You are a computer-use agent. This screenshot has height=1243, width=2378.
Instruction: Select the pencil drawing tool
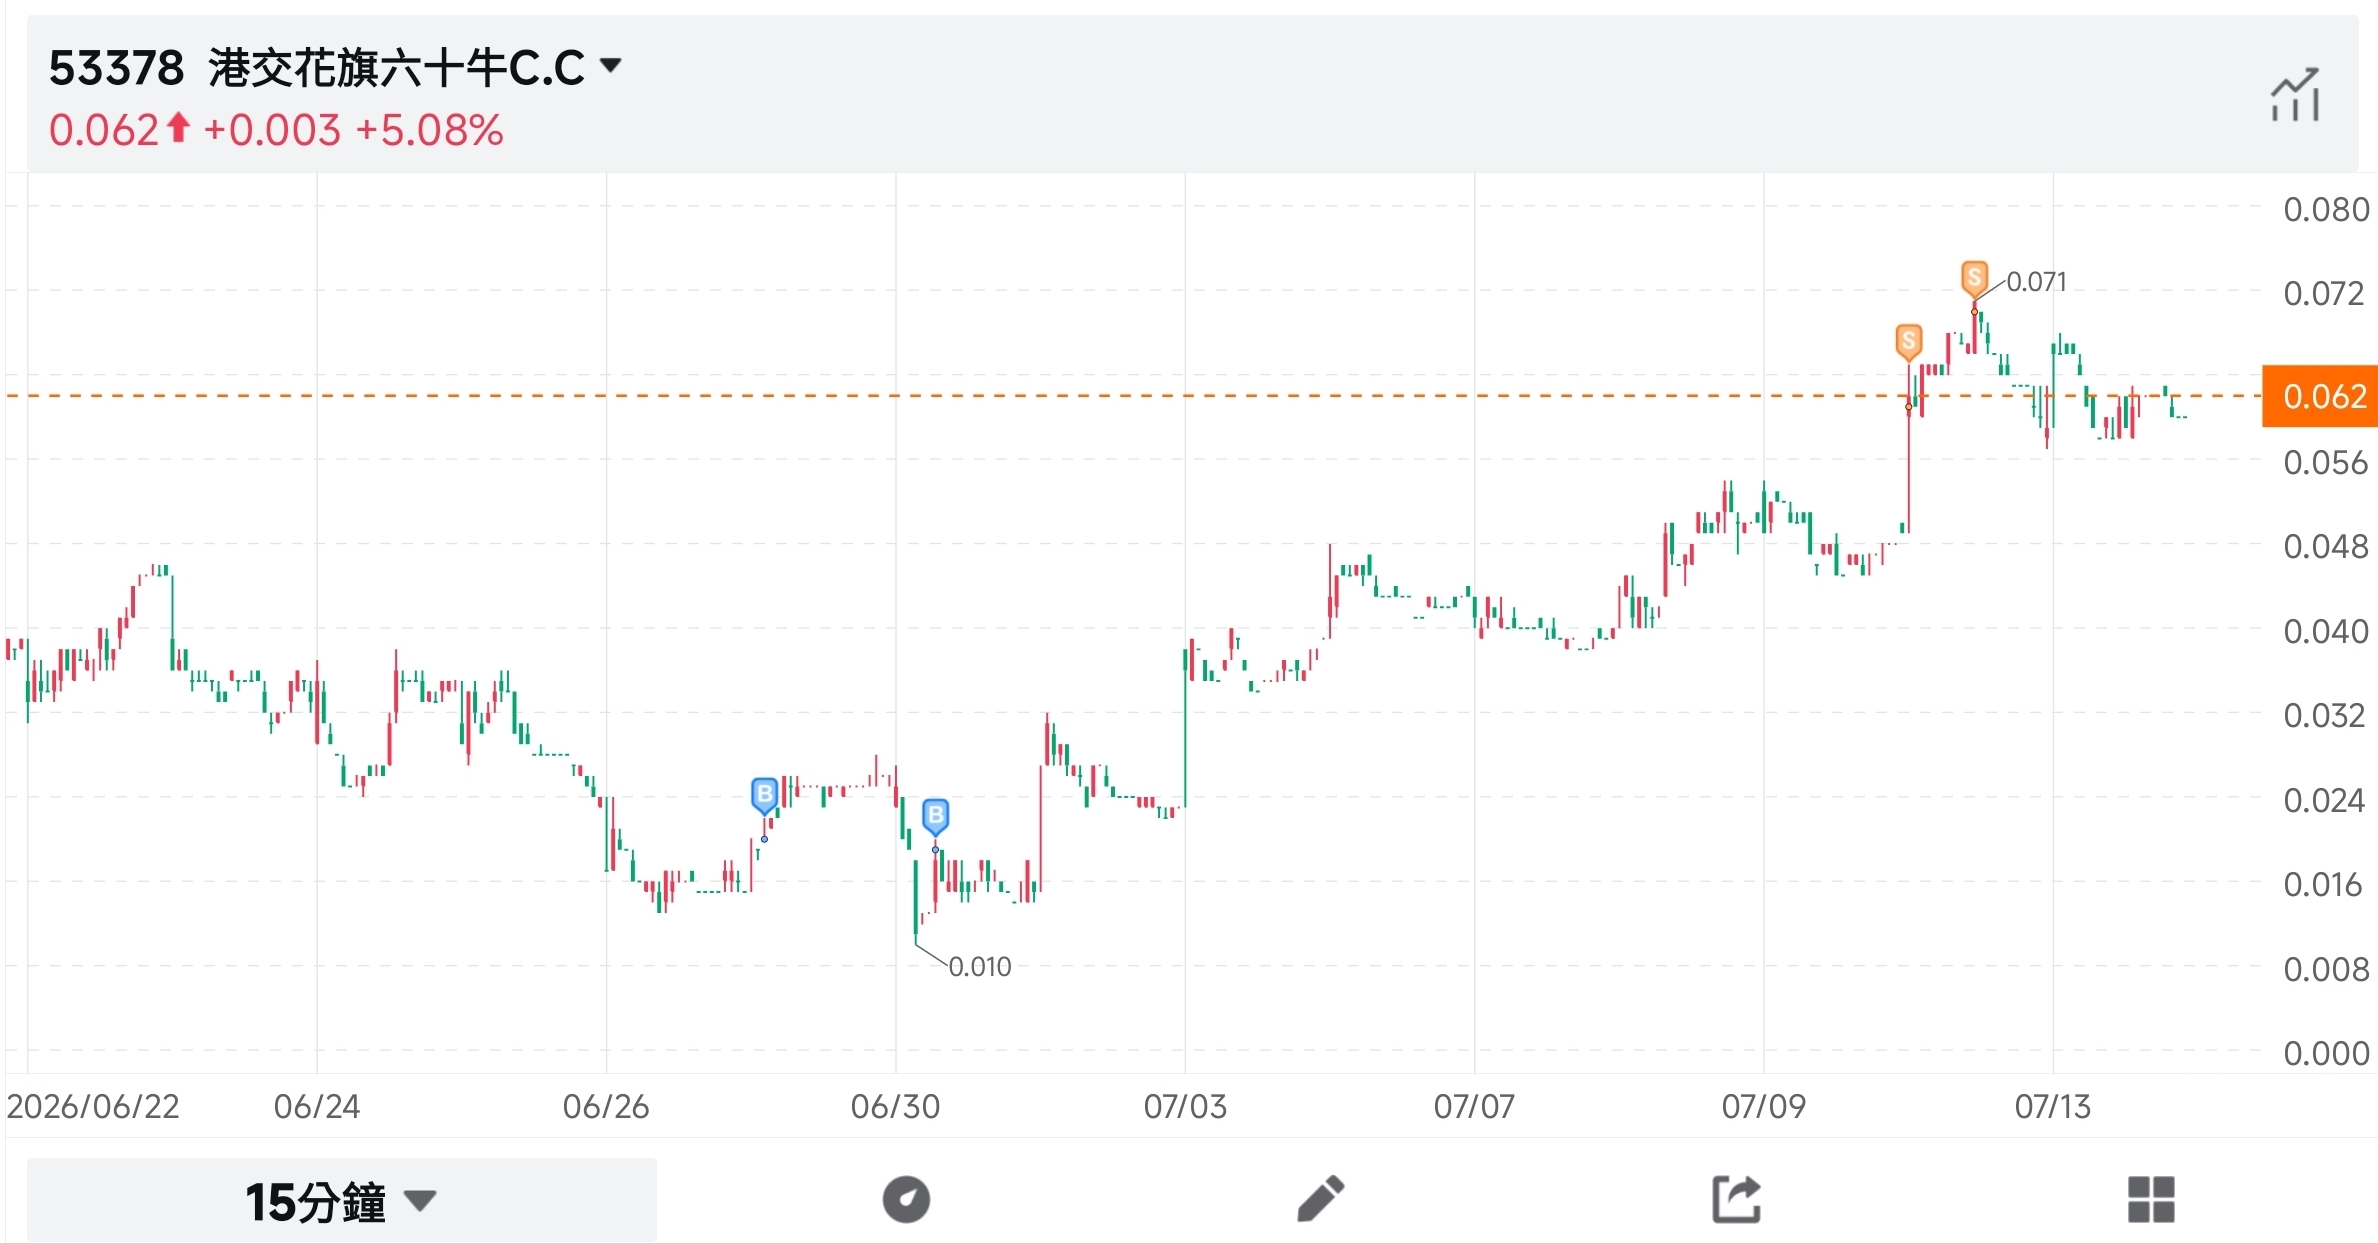(1320, 1199)
